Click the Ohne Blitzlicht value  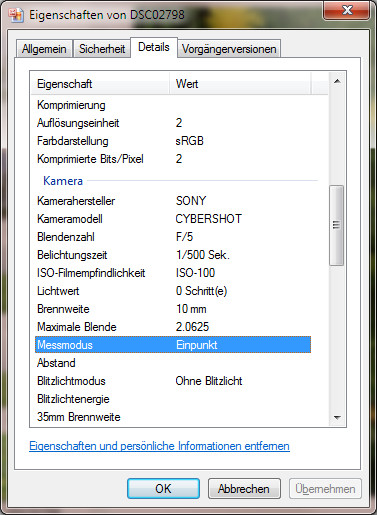pos(209,381)
